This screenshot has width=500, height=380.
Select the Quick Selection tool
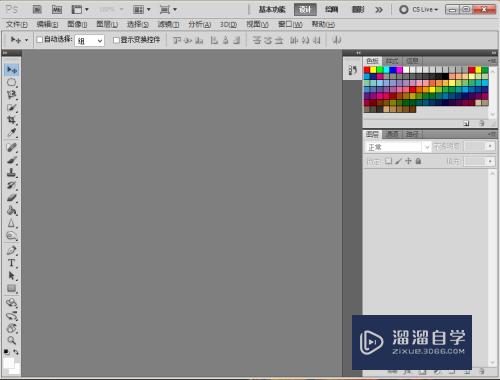[12, 108]
